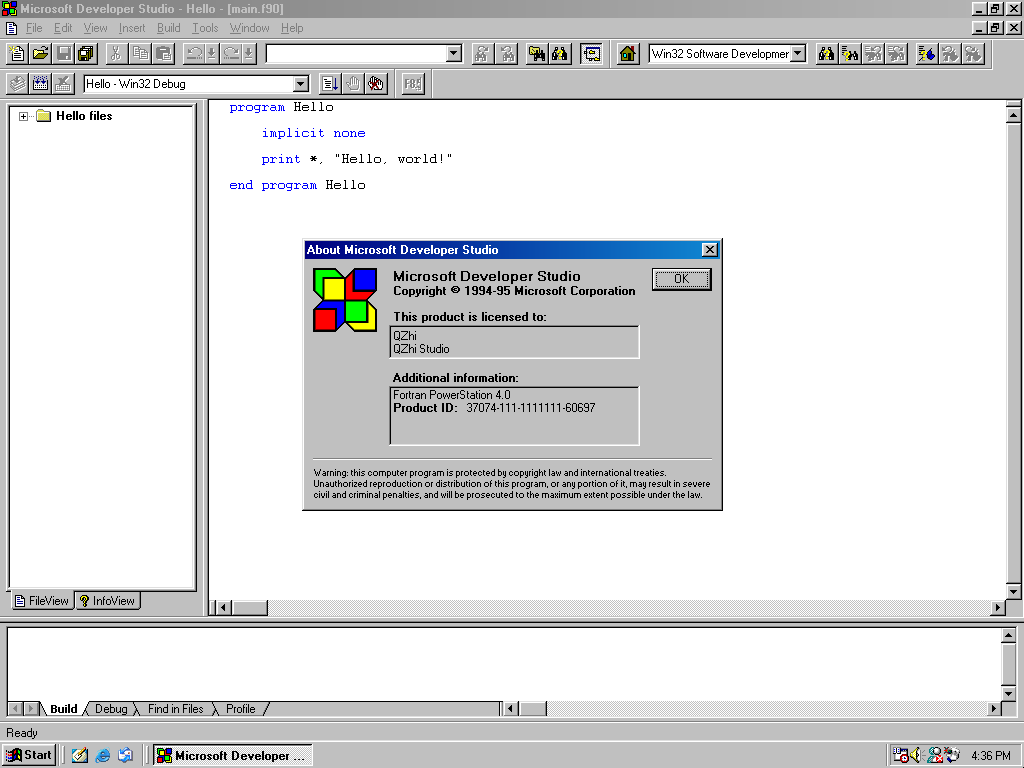The width and height of the screenshot is (1024, 768).
Task: Select the Find in Files output tab
Action: (175, 709)
